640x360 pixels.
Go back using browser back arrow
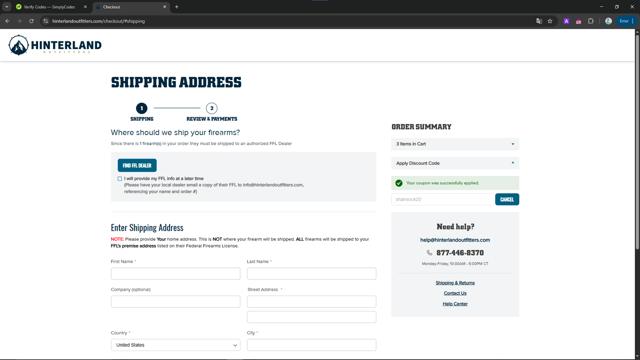7,21
